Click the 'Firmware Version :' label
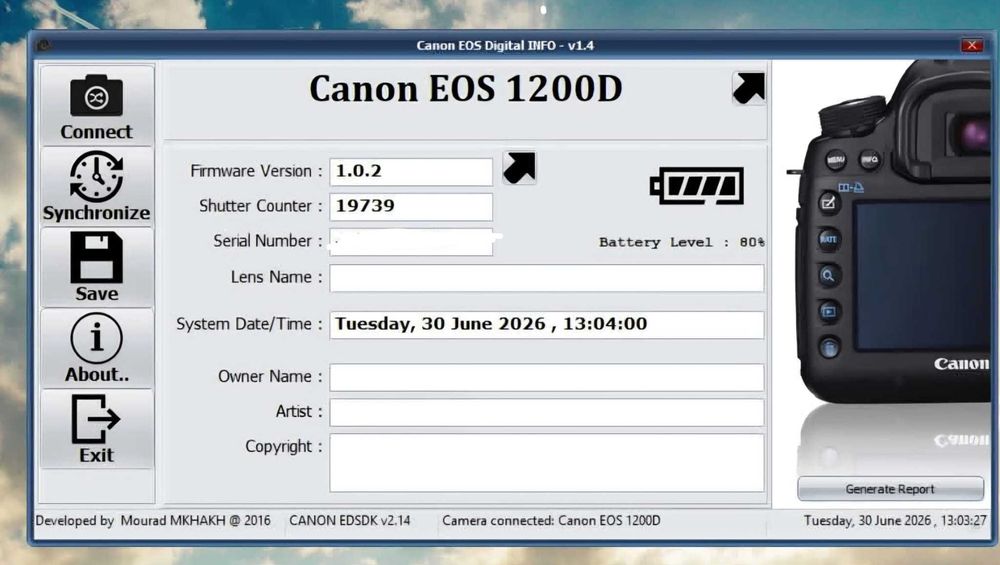The image size is (1000, 565). [x=256, y=171]
